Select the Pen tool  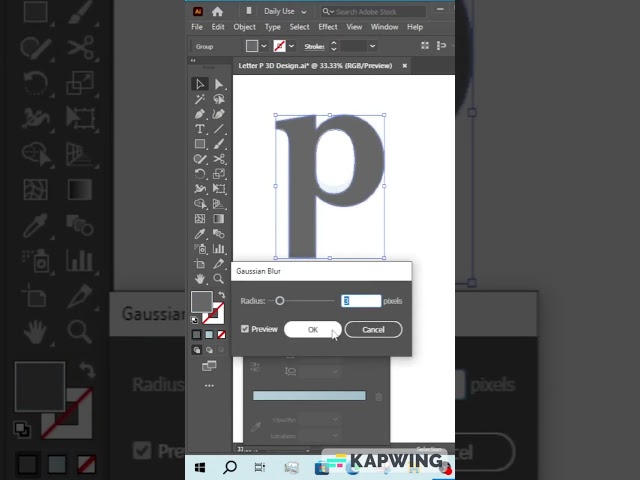(200, 114)
